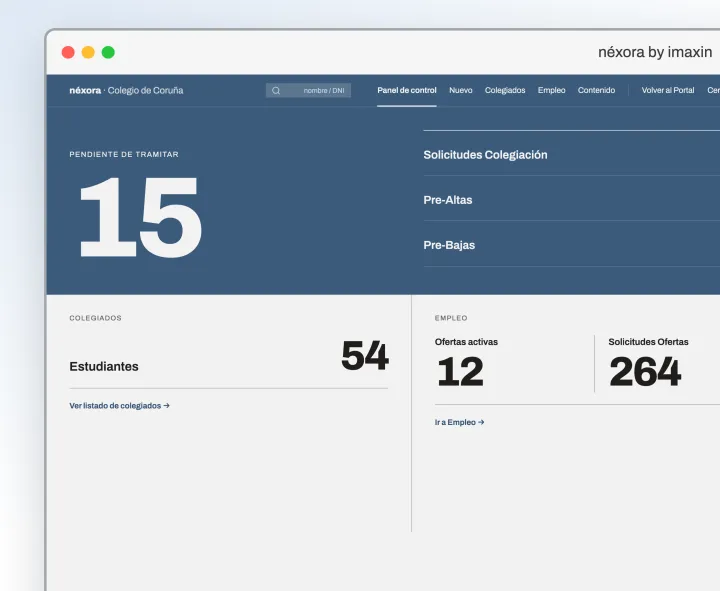Open the Pre-Bajas row
This screenshot has width=720, height=591.
click(571, 245)
